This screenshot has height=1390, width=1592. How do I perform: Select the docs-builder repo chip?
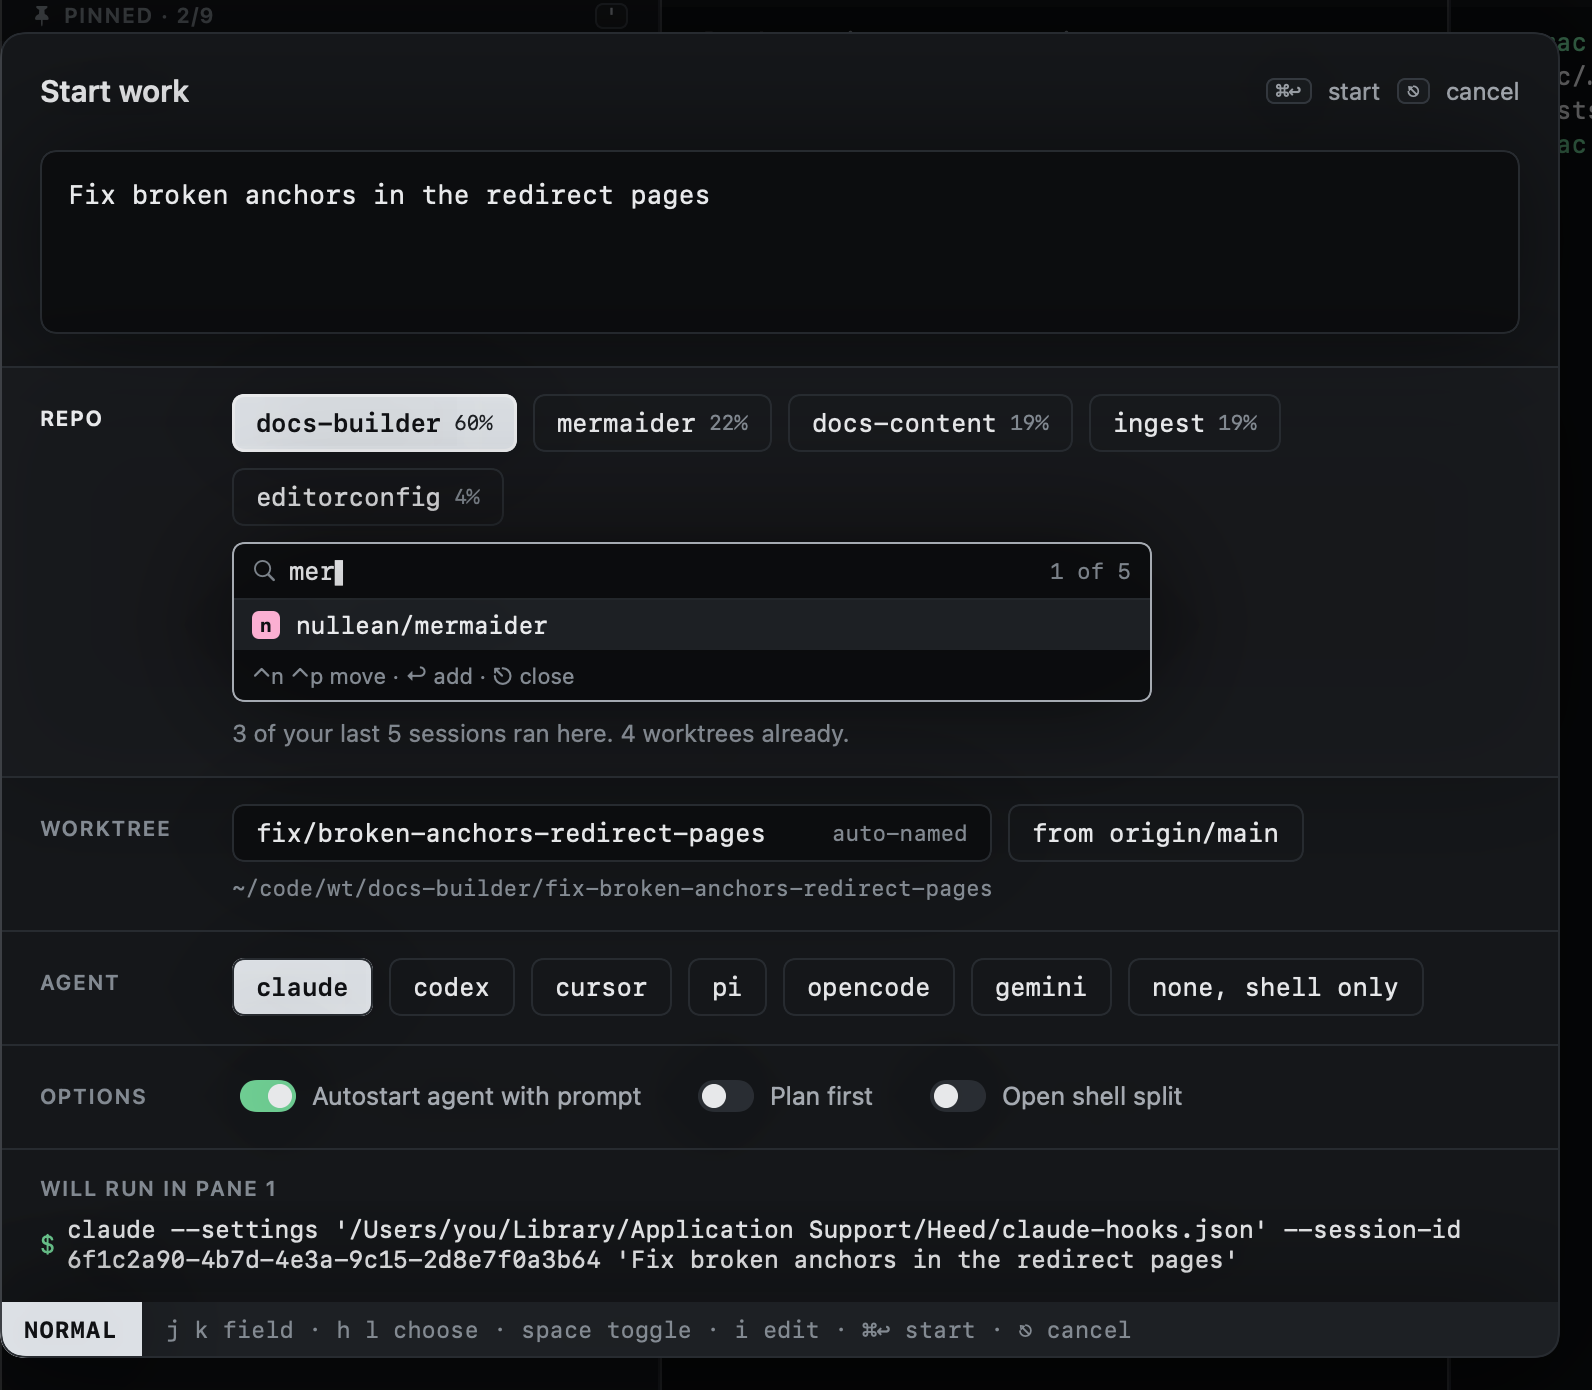point(374,423)
